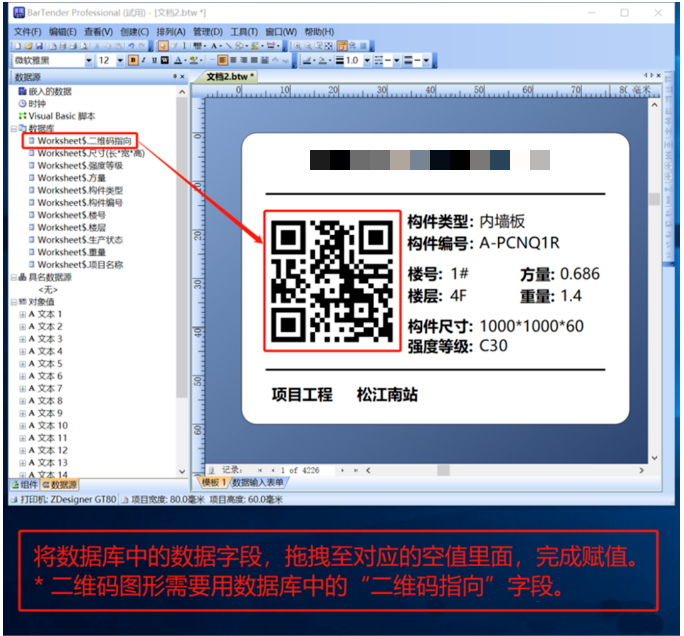This screenshot has width=684, height=636.
Task: Click the 松江南站 text on label
Action: coord(387,394)
